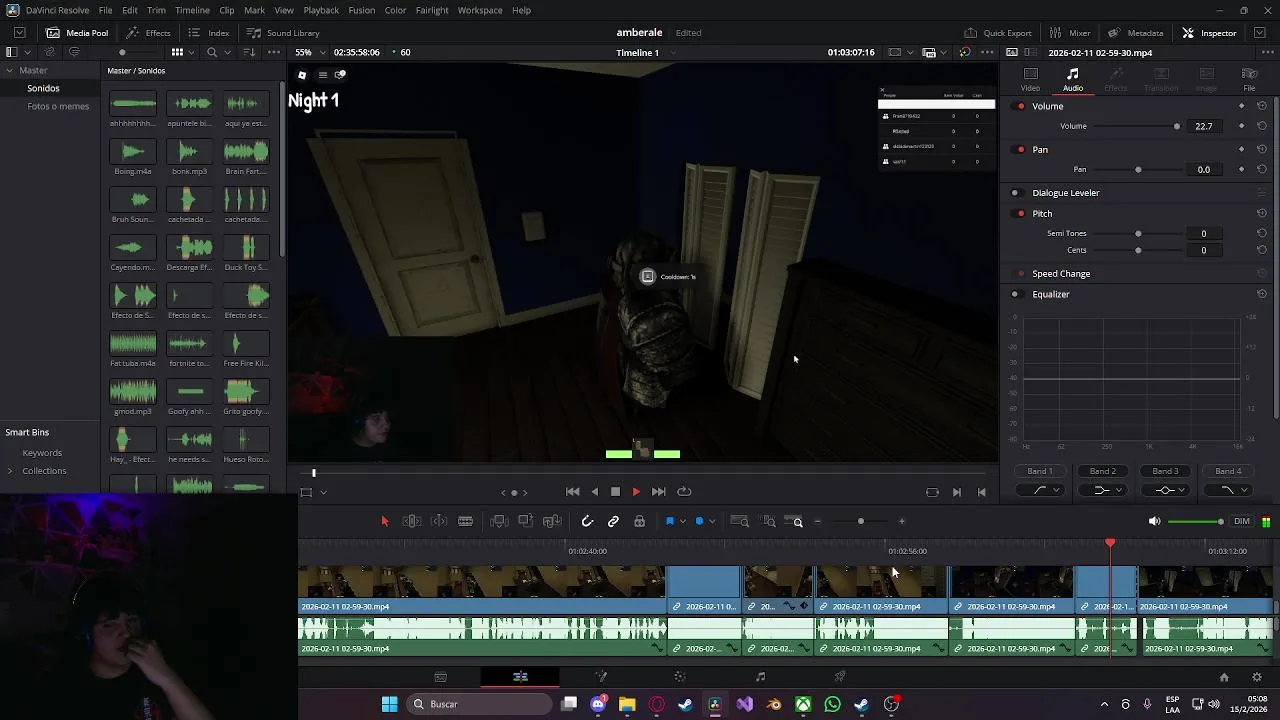Click the red Play button
1280x720 pixels.
[636, 491]
